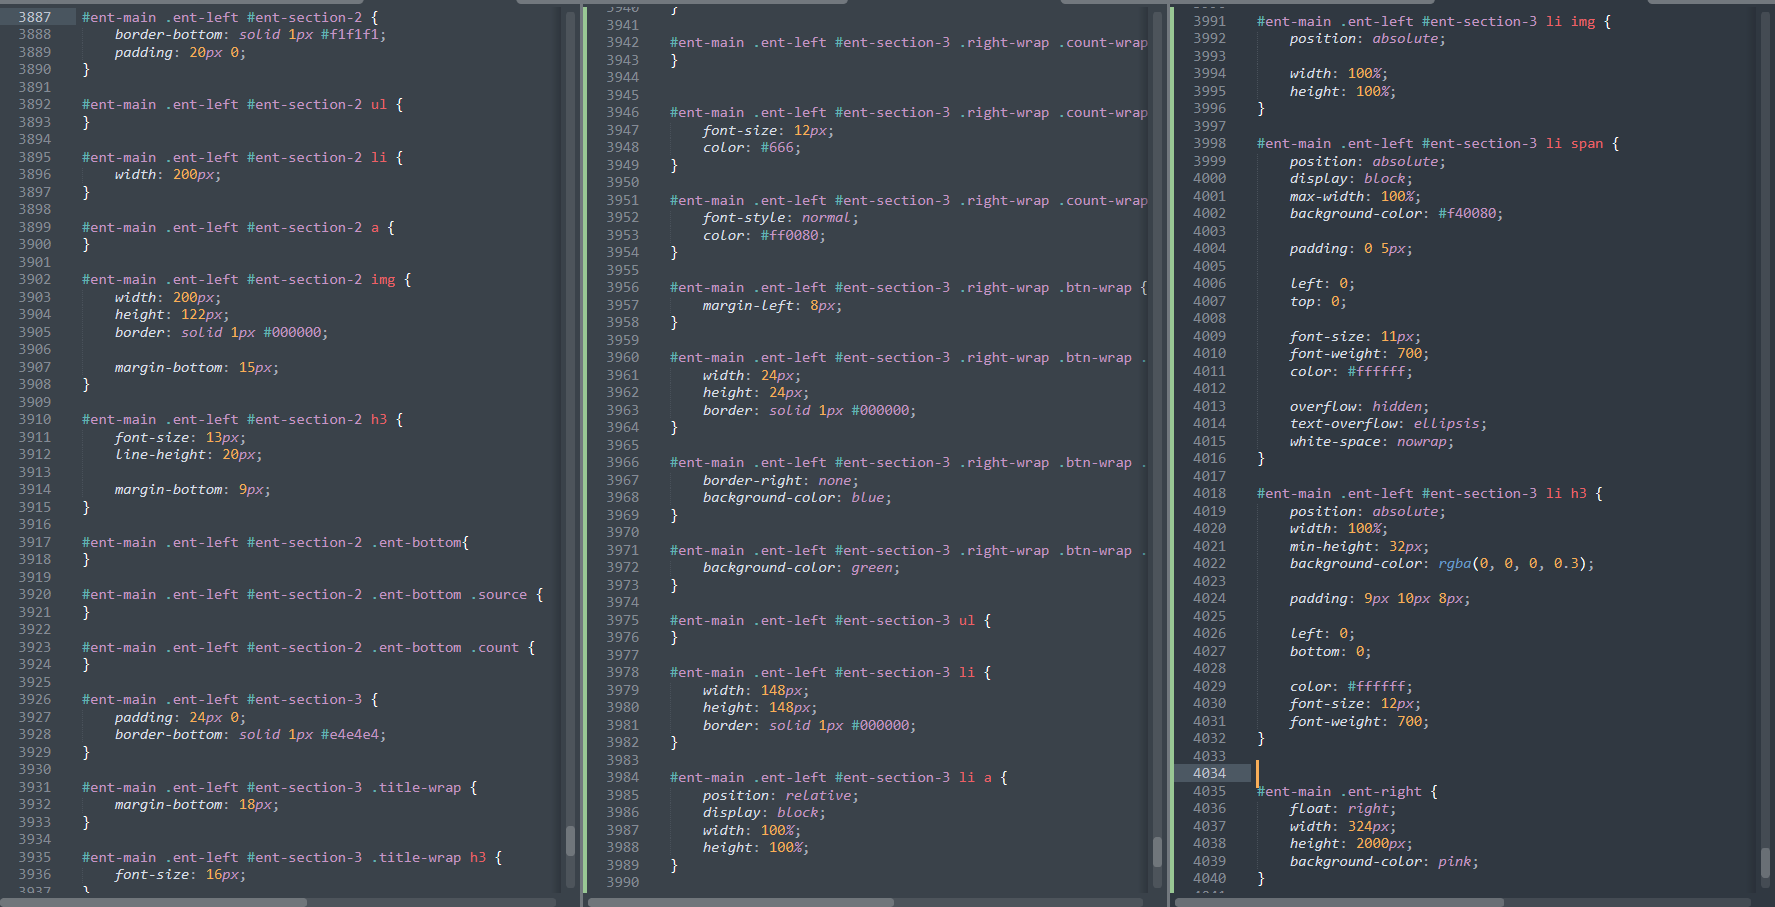The image size is (1775, 907).
Task: Click 'white-space: nowrap;' on line 4015
Action: point(1372,442)
